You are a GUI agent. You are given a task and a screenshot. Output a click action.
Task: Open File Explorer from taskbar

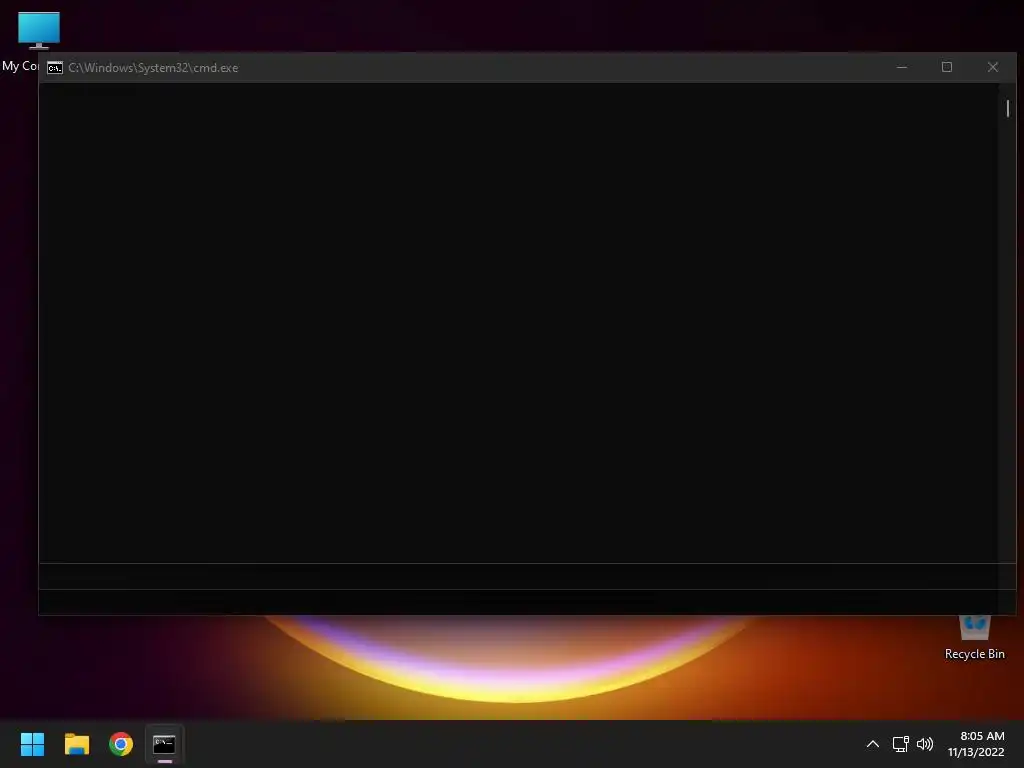76,744
